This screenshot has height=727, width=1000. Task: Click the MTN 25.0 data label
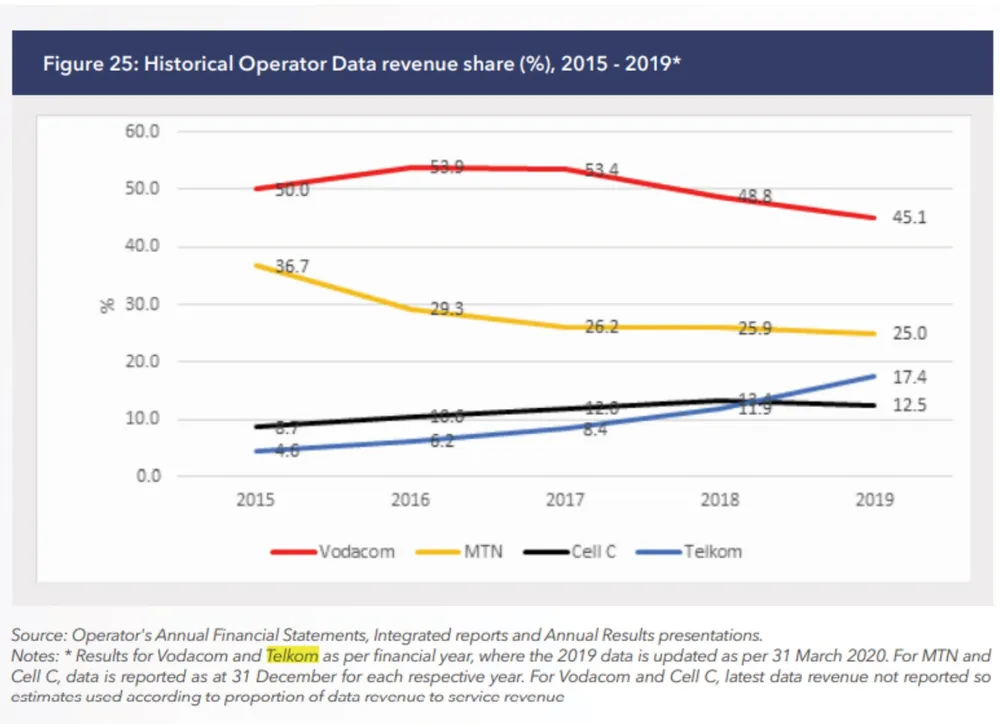(x=909, y=334)
